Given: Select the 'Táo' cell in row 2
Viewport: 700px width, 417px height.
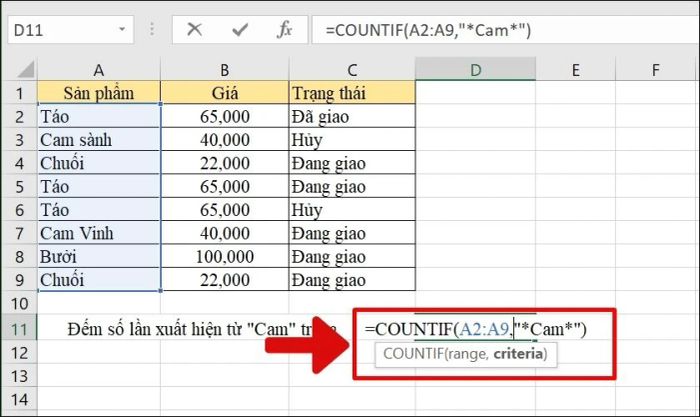Looking at the screenshot, I should [x=99, y=117].
